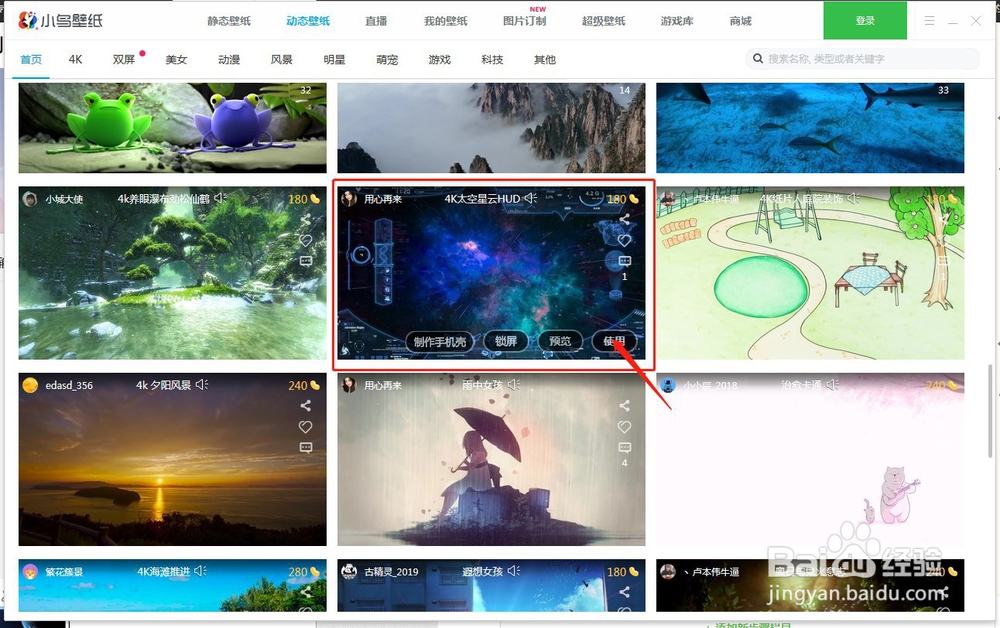Open 我的壁纸 tab
The width and height of the screenshot is (1000, 628).
446,21
